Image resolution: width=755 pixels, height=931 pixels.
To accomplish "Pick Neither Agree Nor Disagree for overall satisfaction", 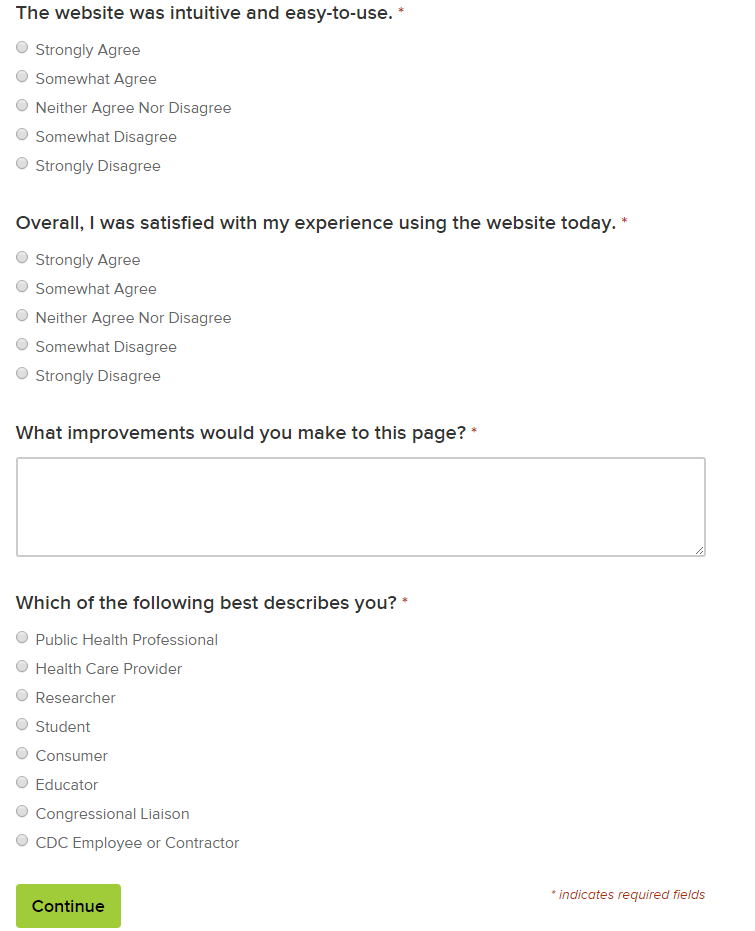I will coord(22,316).
